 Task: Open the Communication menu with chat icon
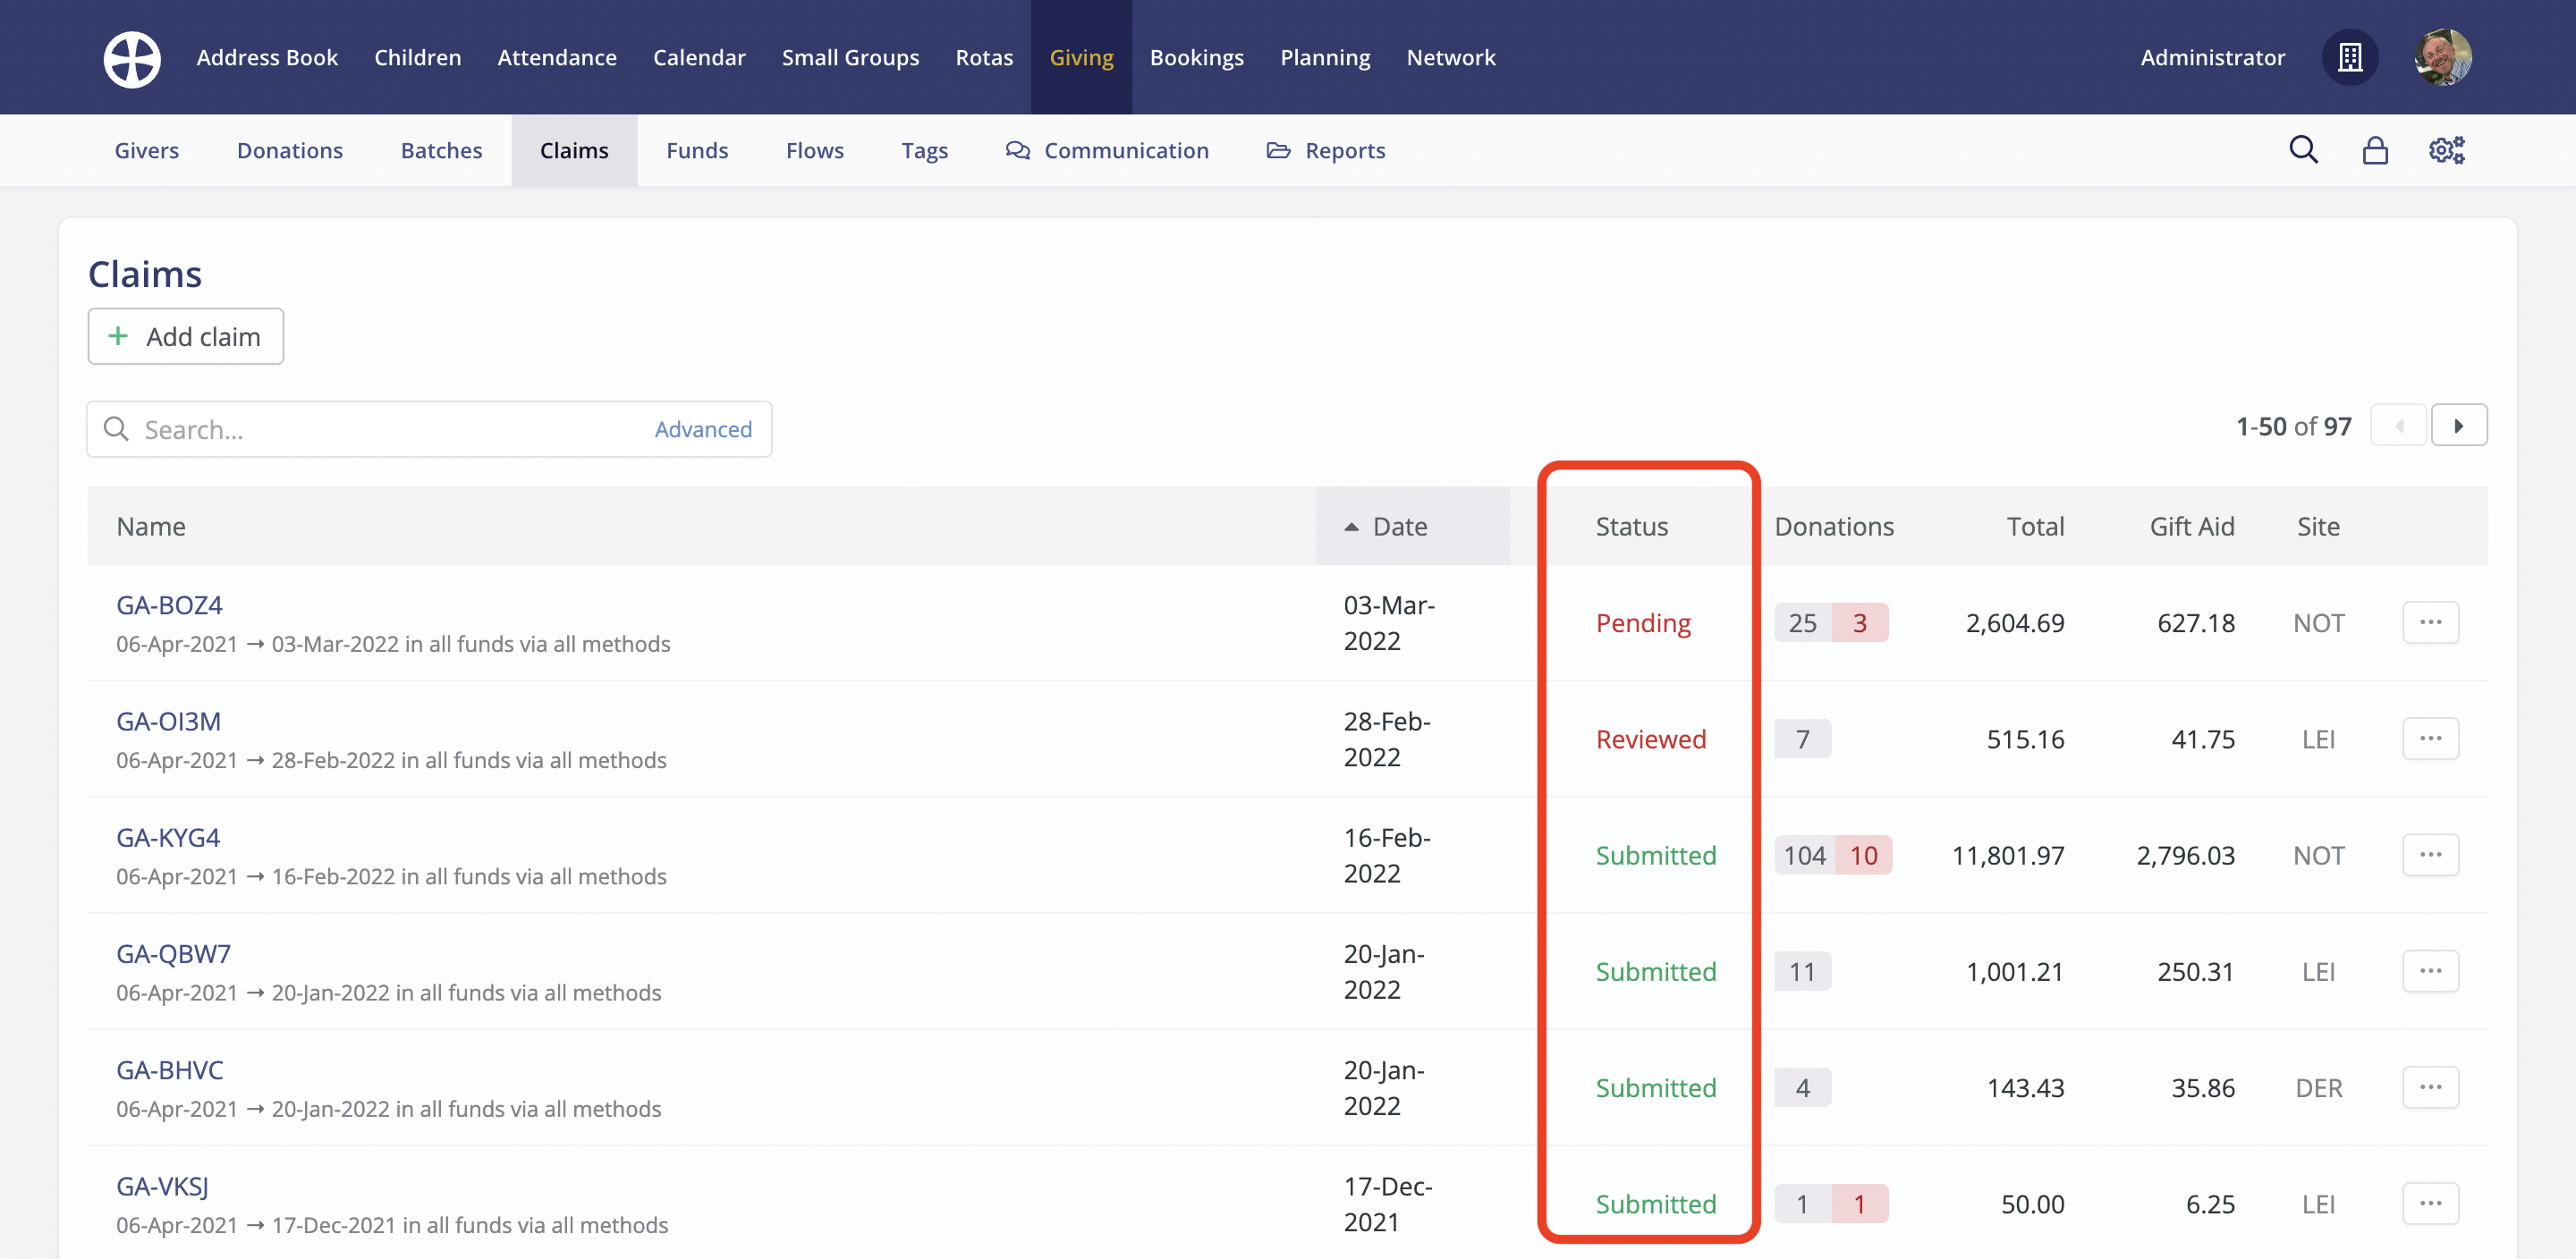tap(1107, 150)
